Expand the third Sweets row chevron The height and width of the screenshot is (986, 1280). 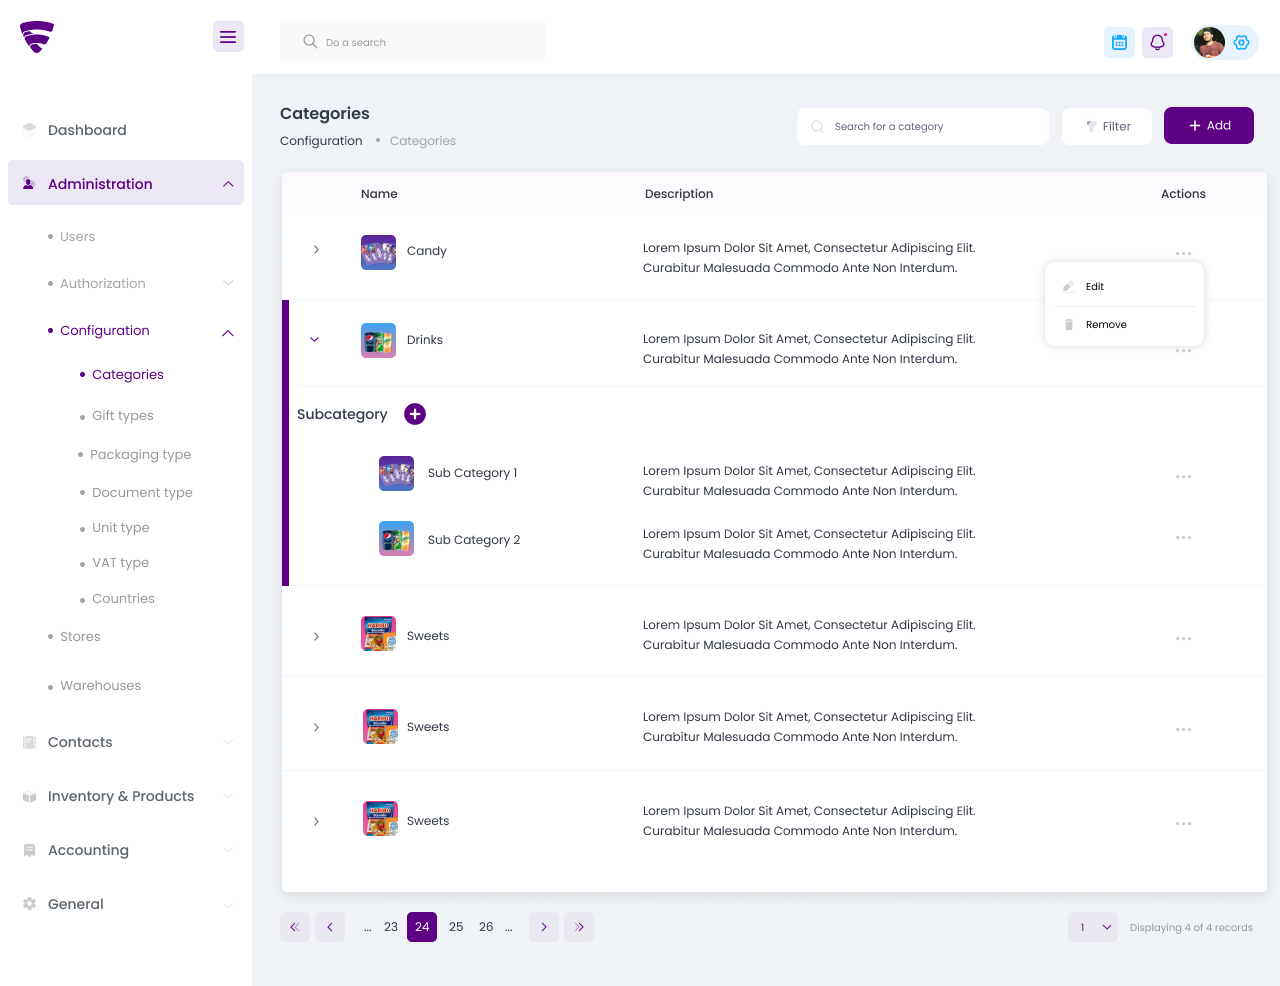click(316, 821)
